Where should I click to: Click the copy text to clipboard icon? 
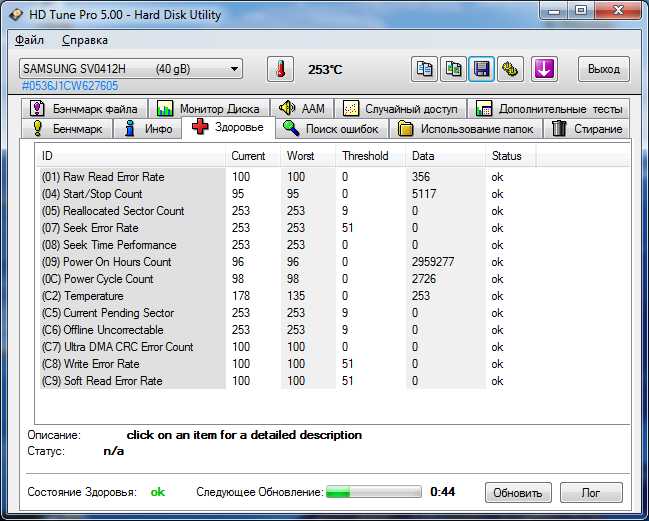coord(424,69)
